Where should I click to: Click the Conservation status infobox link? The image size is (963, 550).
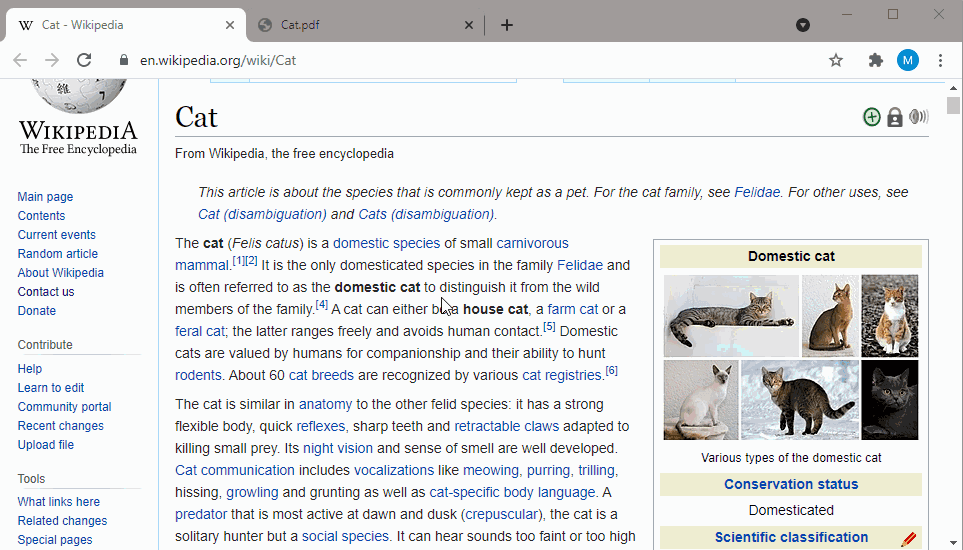791,484
